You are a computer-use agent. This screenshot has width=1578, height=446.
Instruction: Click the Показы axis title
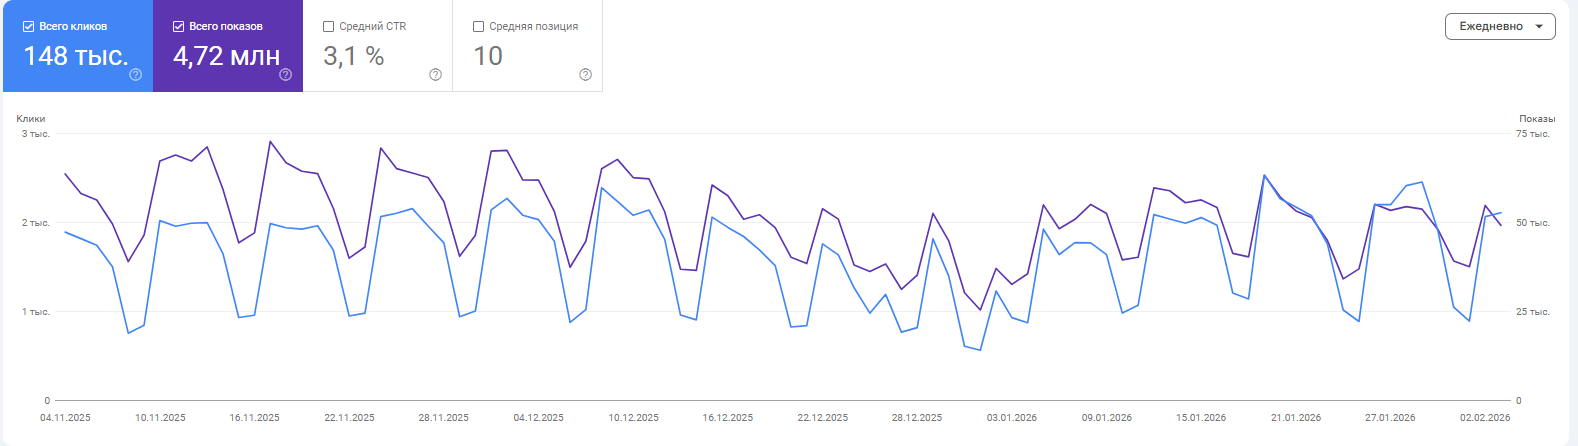tap(1537, 119)
